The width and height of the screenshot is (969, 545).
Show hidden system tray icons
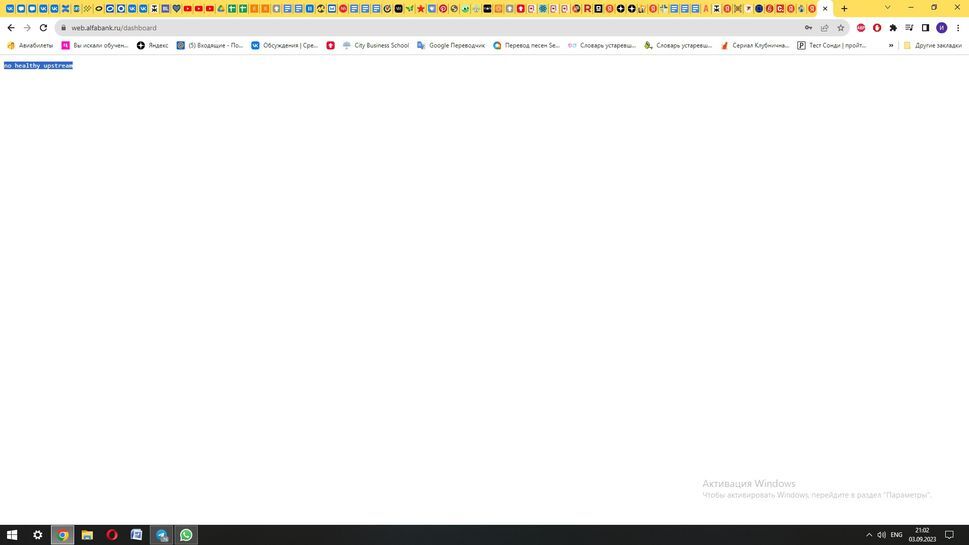868,535
